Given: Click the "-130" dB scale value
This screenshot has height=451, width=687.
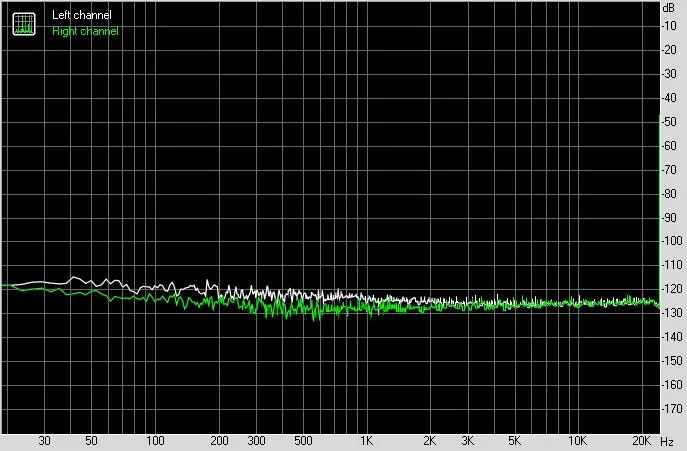Looking at the screenshot, I should point(672,313).
